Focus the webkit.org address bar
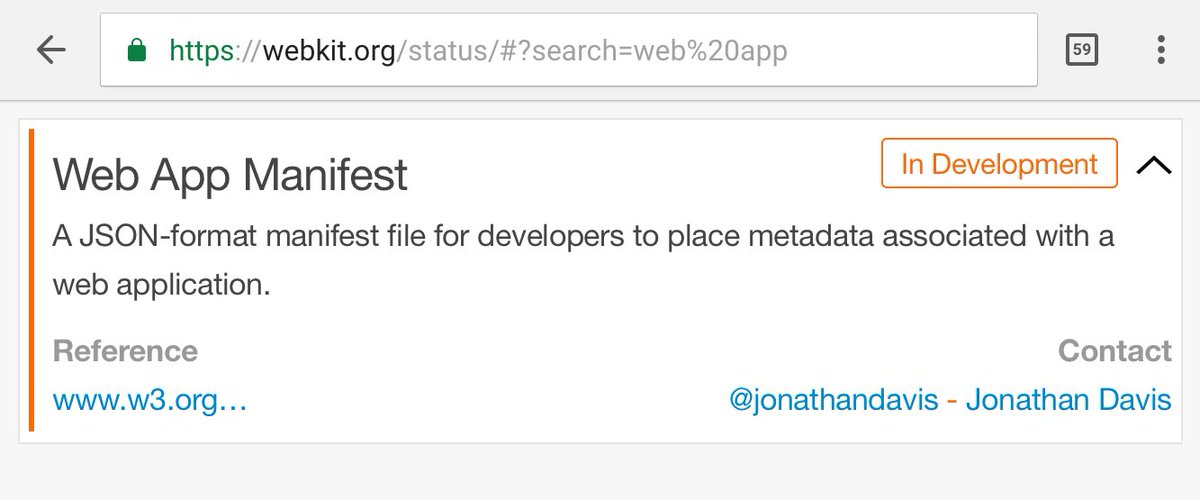Viewport: 1200px width, 500px height. coord(568,49)
